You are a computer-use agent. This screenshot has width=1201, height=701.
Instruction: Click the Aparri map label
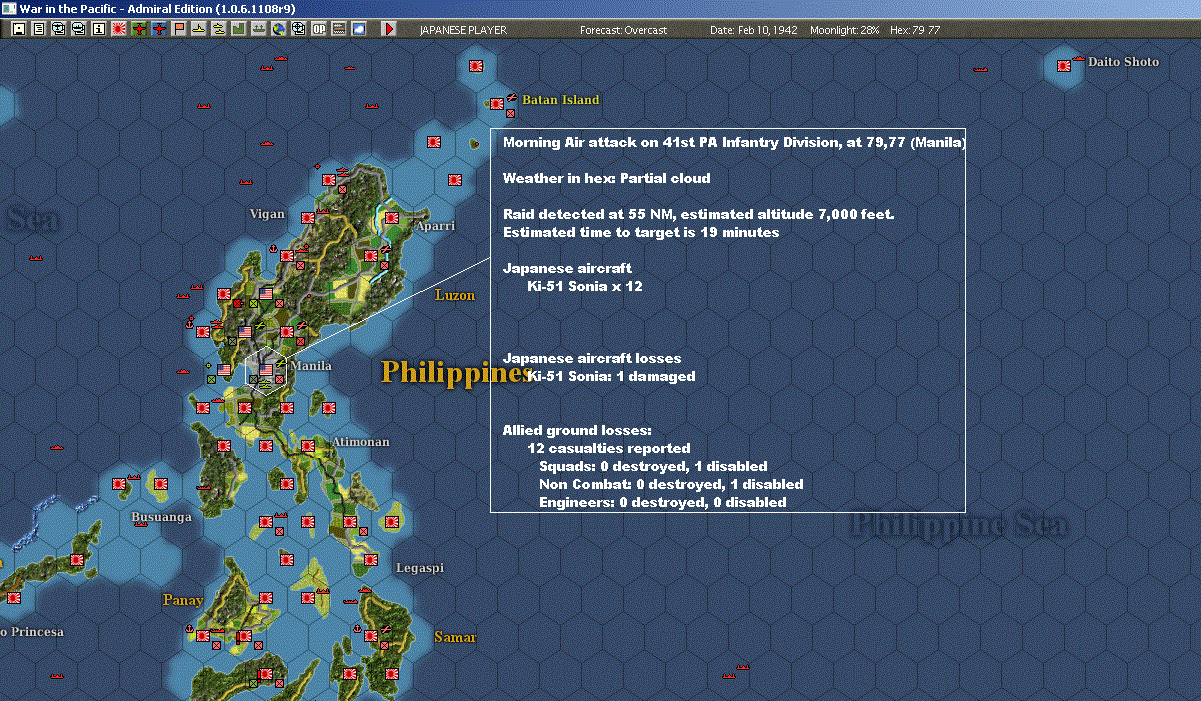point(435,226)
